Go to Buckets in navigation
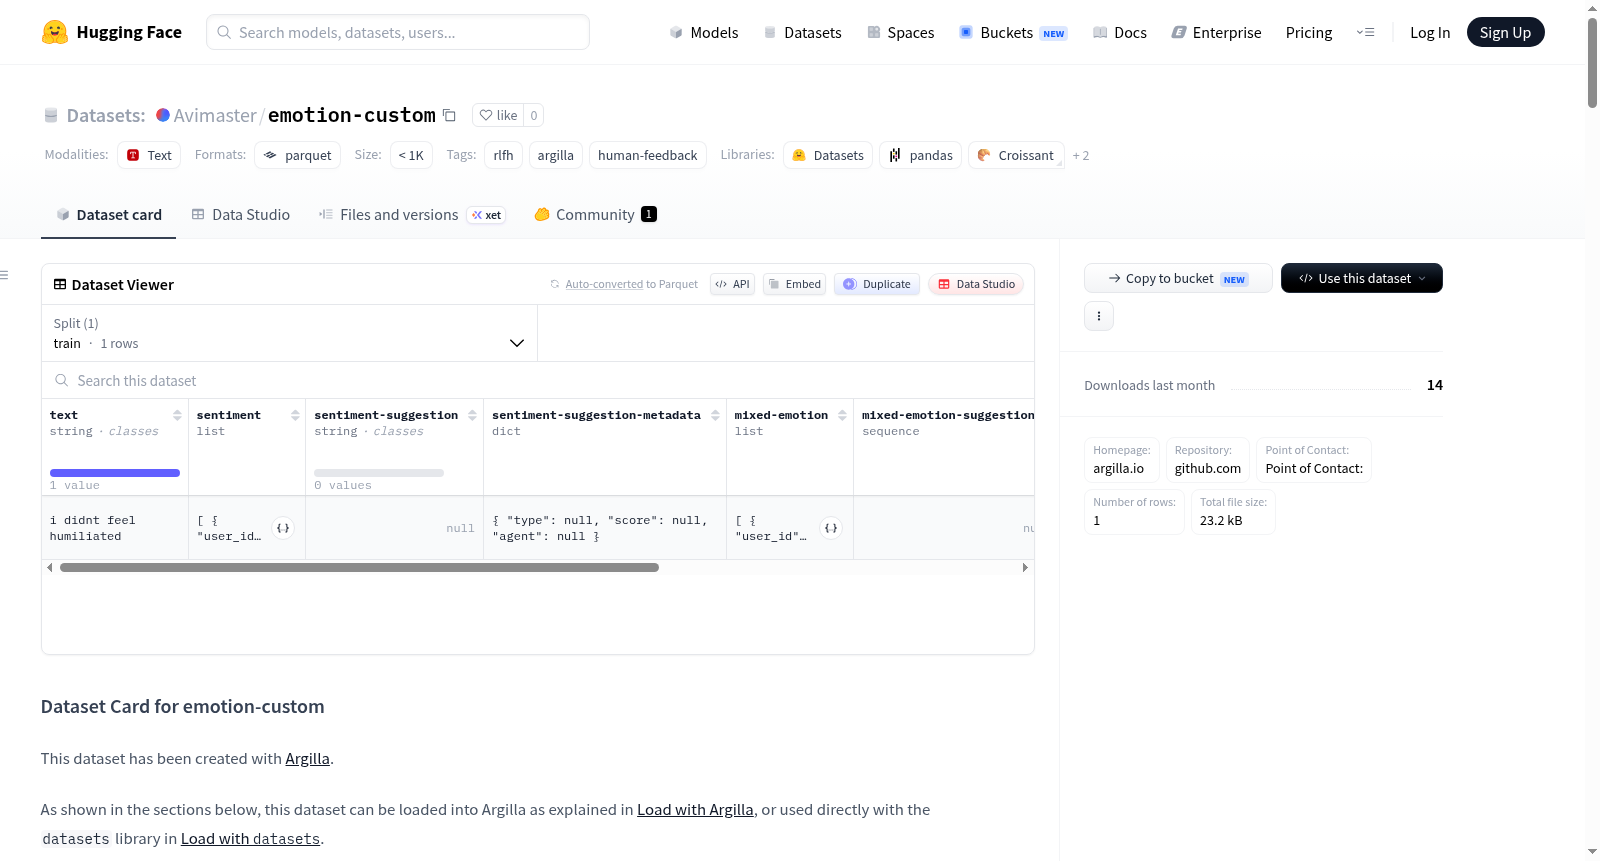The height and width of the screenshot is (861, 1600). click(1013, 33)
